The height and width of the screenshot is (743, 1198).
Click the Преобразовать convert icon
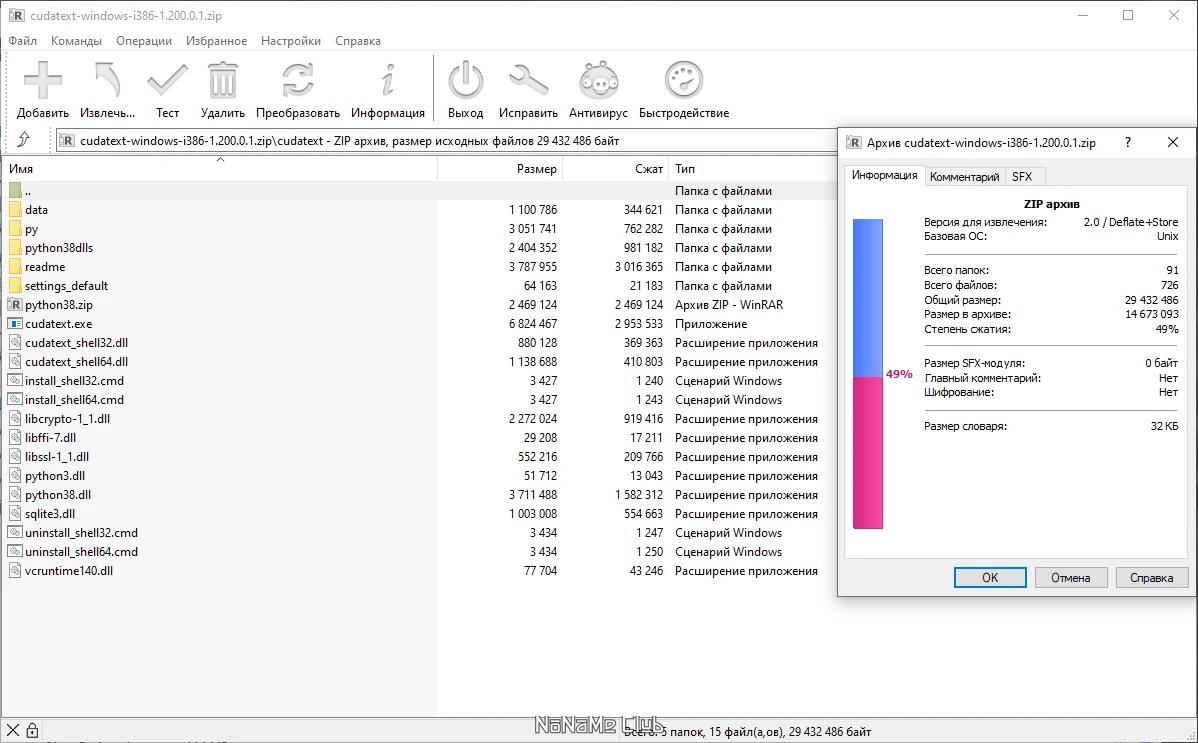click(x=297, y=80)
